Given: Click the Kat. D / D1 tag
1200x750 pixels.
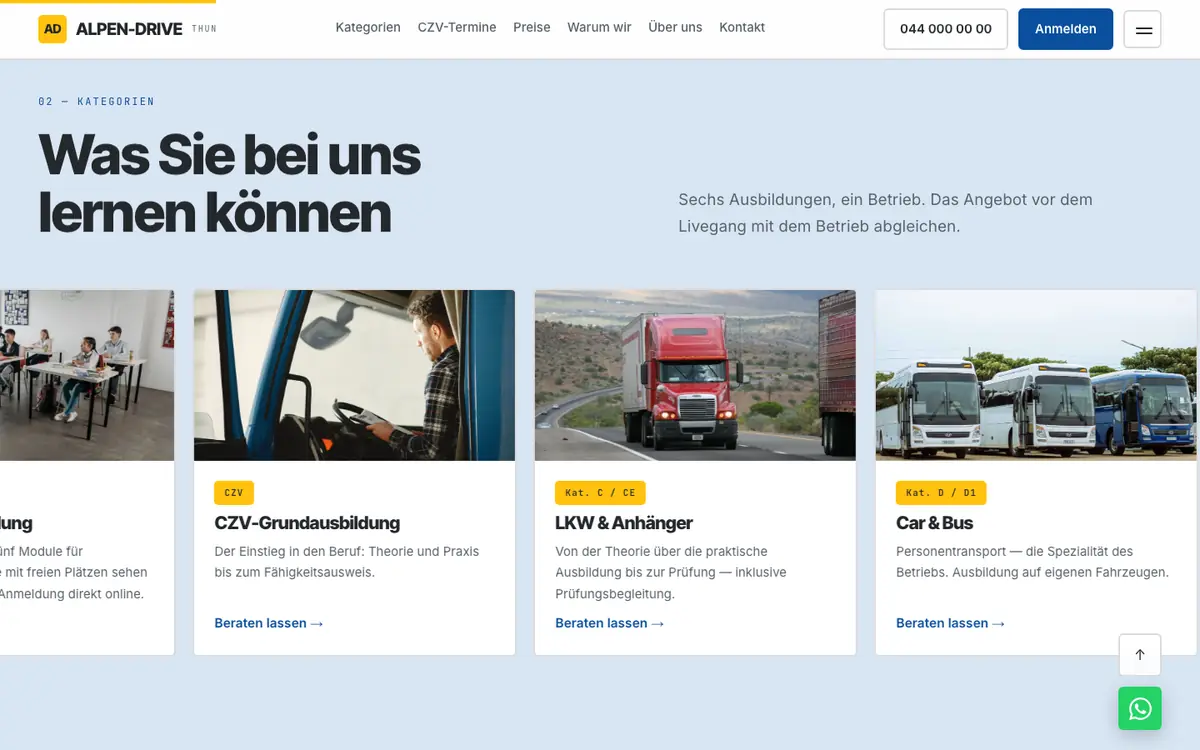Looking at the screenshot, I should coord(941,493).
